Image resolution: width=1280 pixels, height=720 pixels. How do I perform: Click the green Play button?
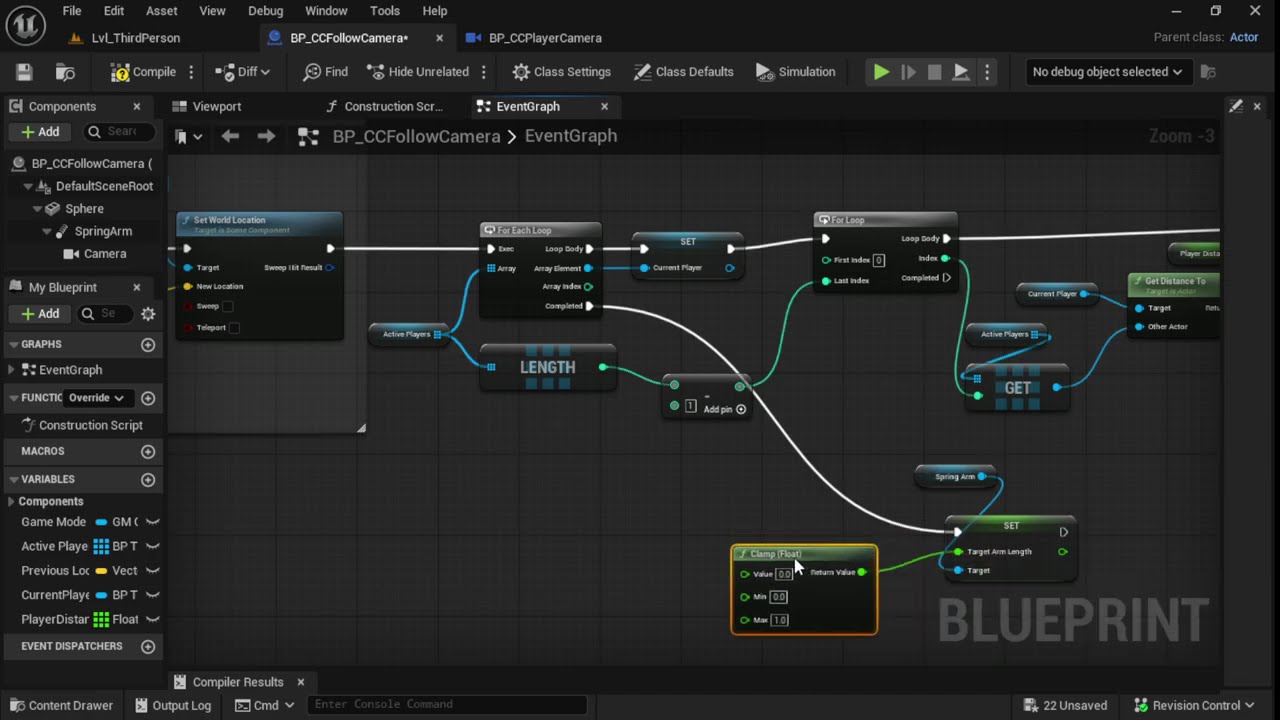pyautogui.click(x=881, y=72)
